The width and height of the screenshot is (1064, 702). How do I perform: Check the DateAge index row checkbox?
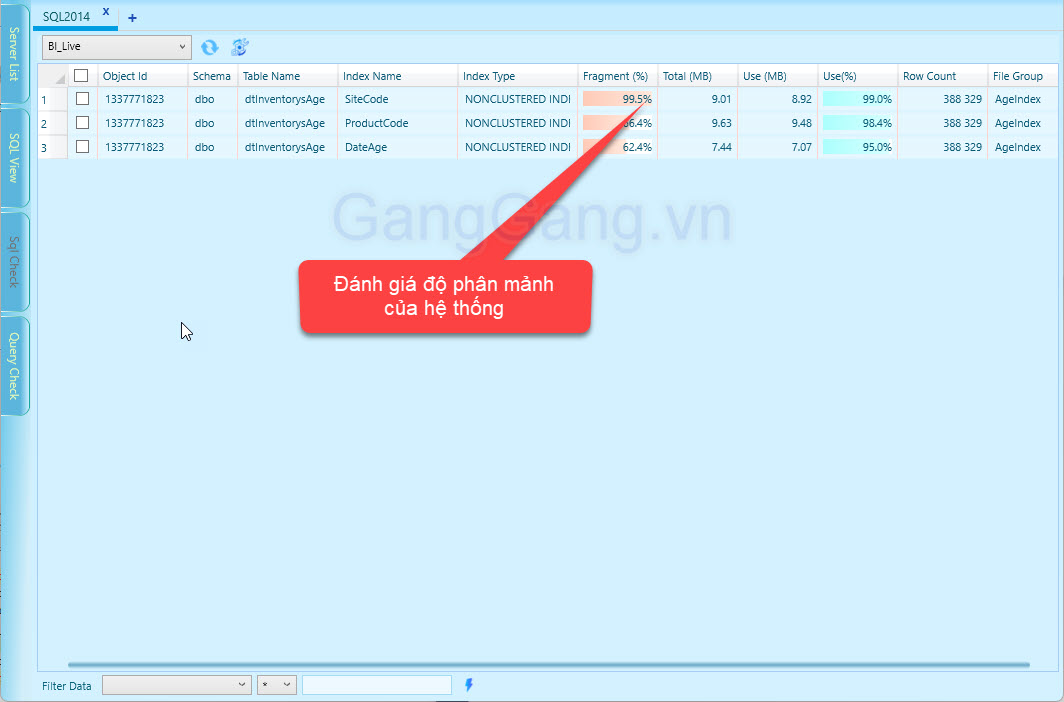(82, 147)
